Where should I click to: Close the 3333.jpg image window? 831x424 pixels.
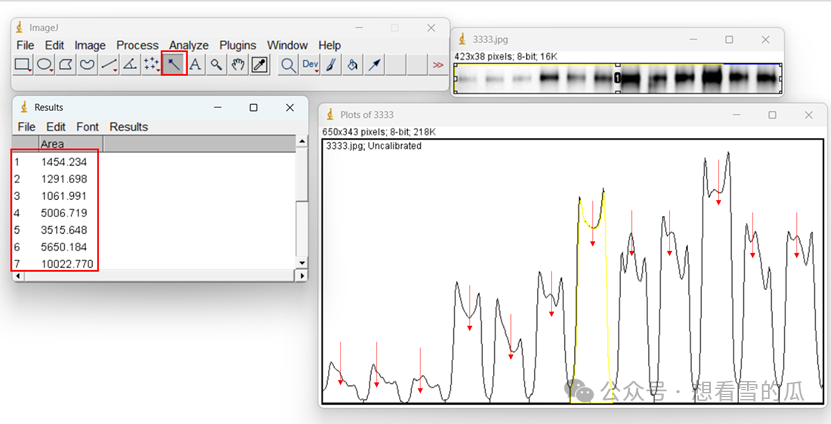coord(765,39)
